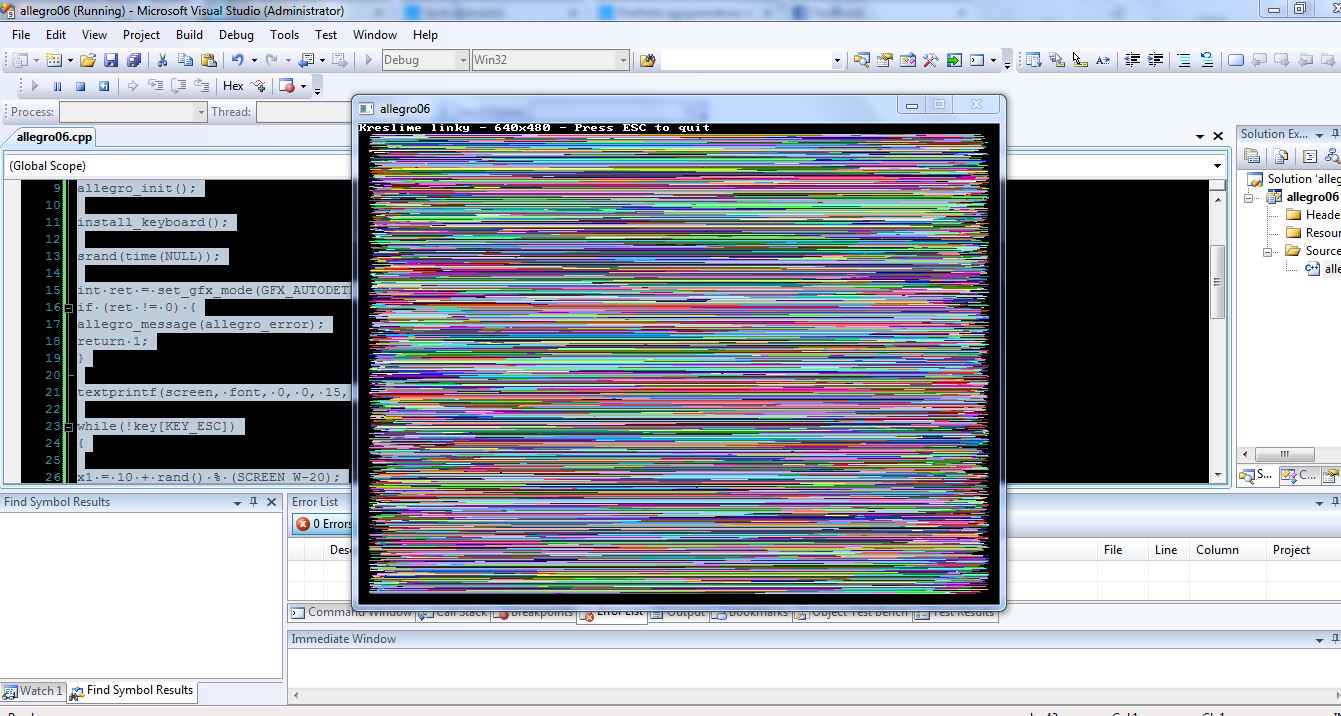Toggle the 0 Errors filter button
Screen dimensions: 1341x716
[322, 524]
